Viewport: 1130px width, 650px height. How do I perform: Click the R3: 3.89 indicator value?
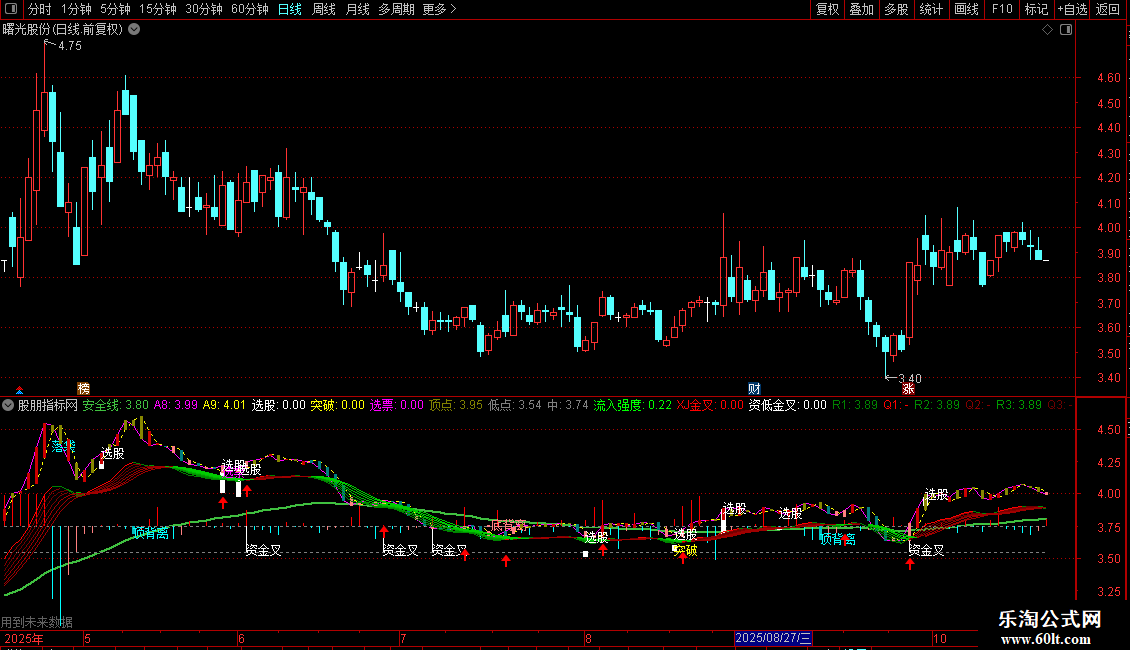(x=1019, y=405)
